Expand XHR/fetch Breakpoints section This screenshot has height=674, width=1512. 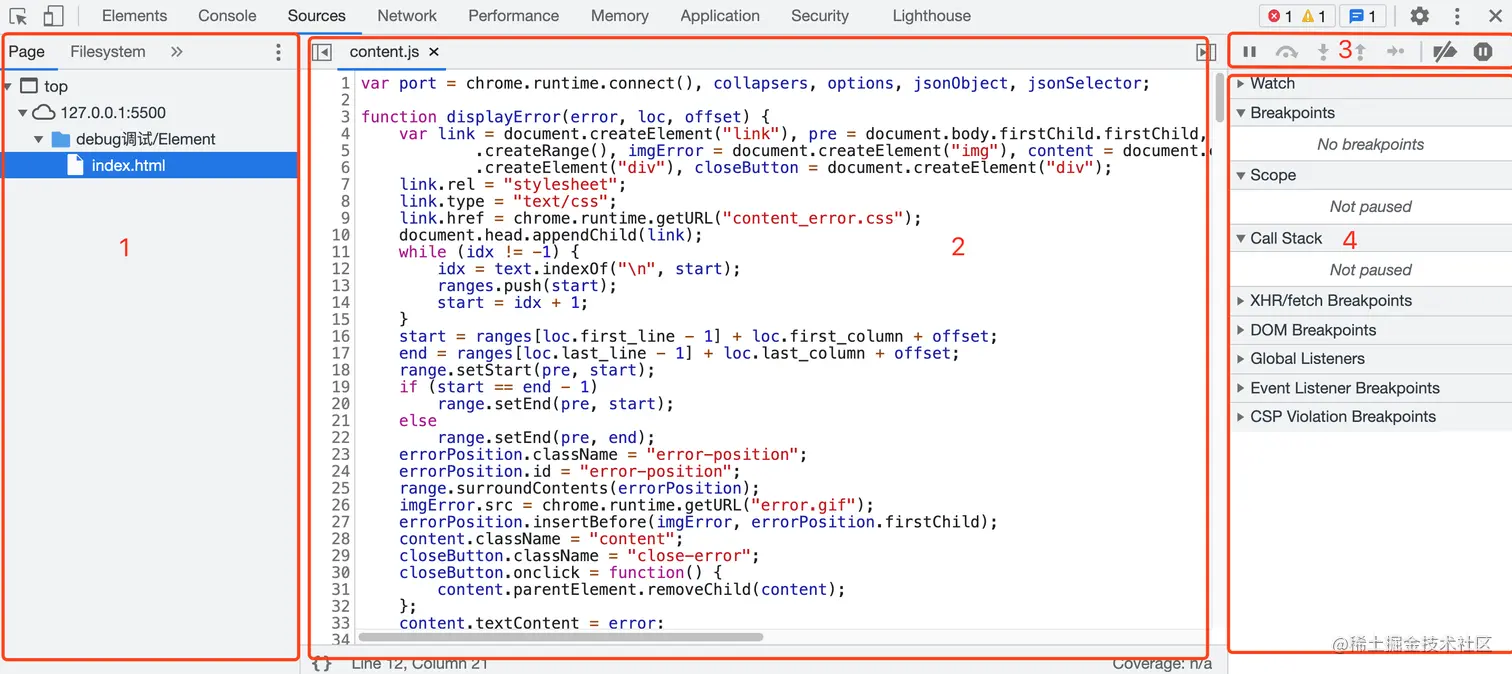pyautogui.click(x=1241, y=301)
